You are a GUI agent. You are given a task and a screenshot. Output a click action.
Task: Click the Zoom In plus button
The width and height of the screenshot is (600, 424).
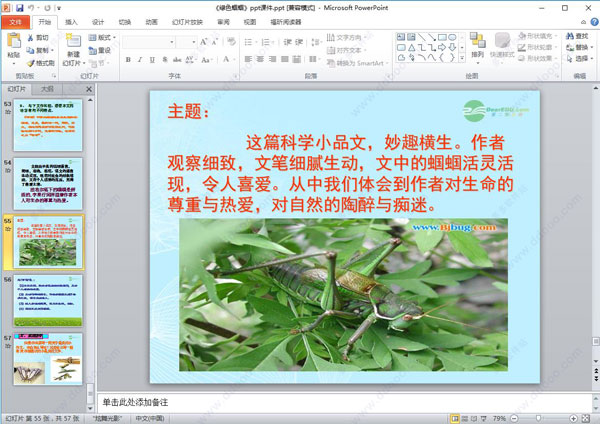click(573, 419)
